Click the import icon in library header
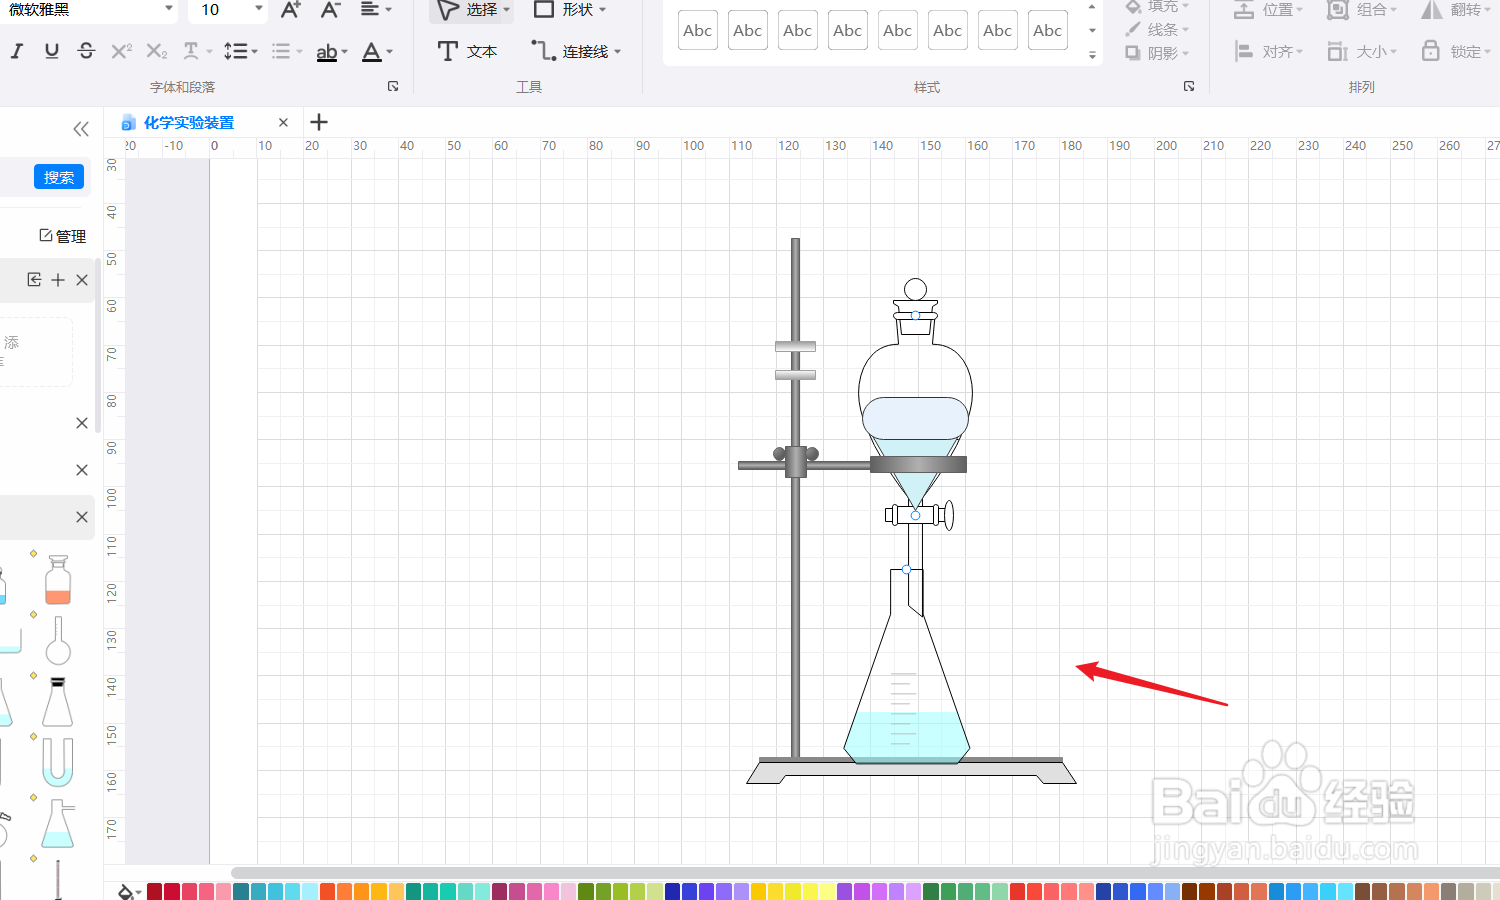Screen dimensions: 1500x900 coord(34,280)
